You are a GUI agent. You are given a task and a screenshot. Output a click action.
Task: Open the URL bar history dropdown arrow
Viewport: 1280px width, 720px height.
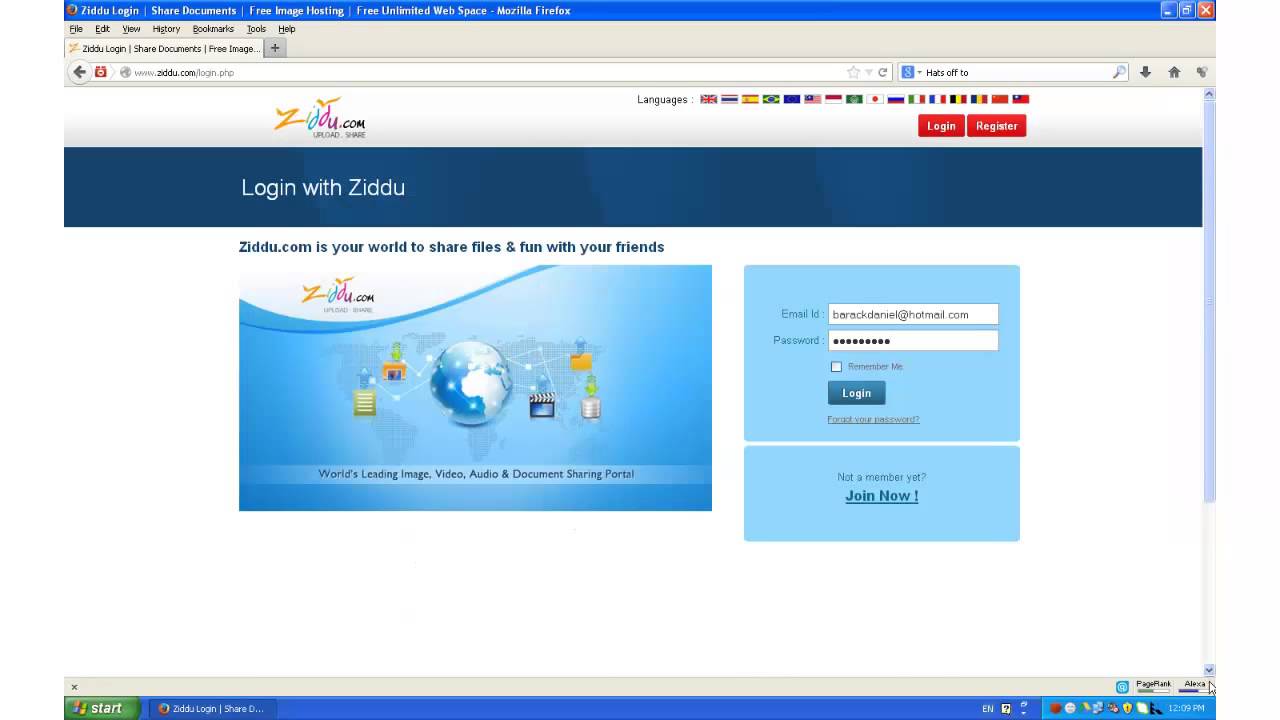869,72
